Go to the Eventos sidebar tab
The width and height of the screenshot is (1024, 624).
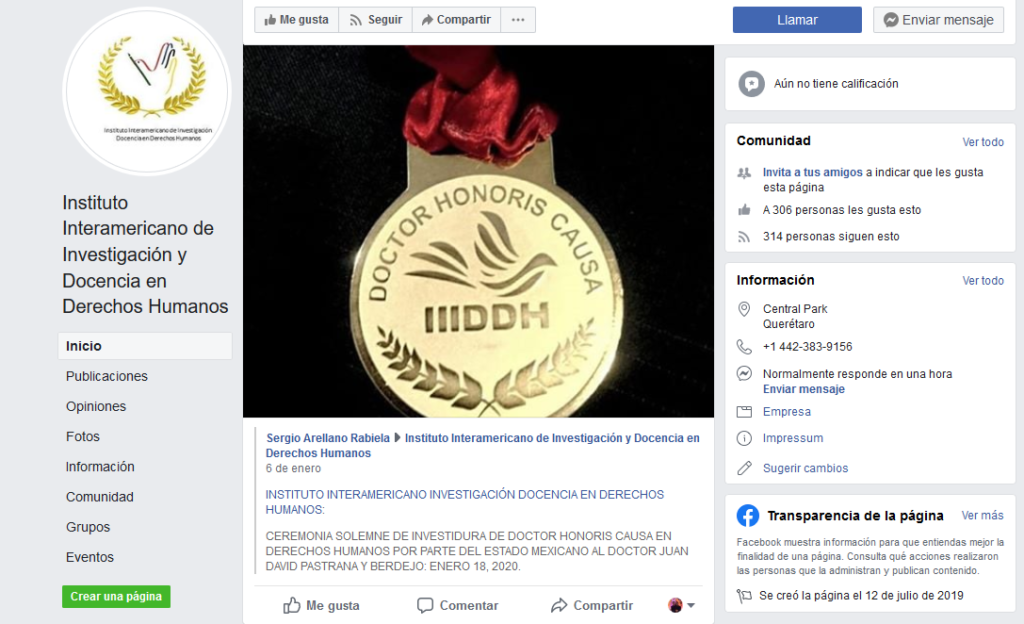[x=89, y=557]
